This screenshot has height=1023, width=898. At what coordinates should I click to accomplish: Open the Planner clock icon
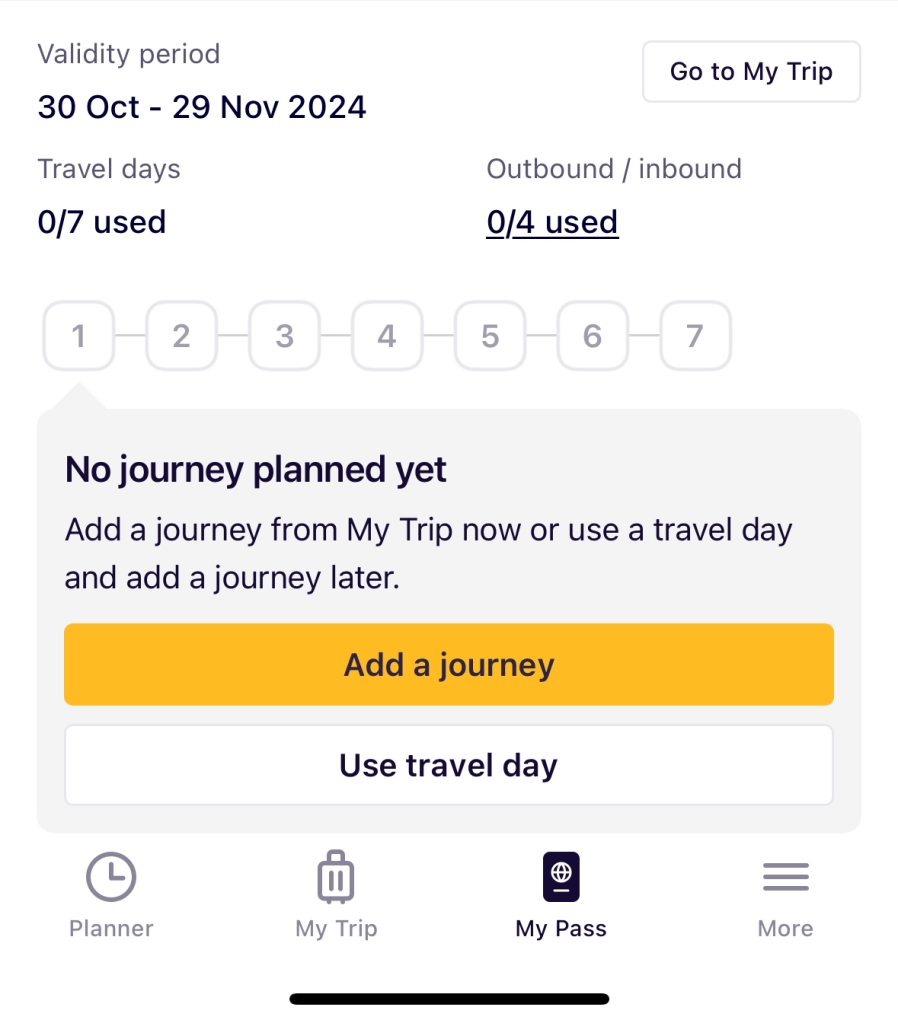pos(111,876)
